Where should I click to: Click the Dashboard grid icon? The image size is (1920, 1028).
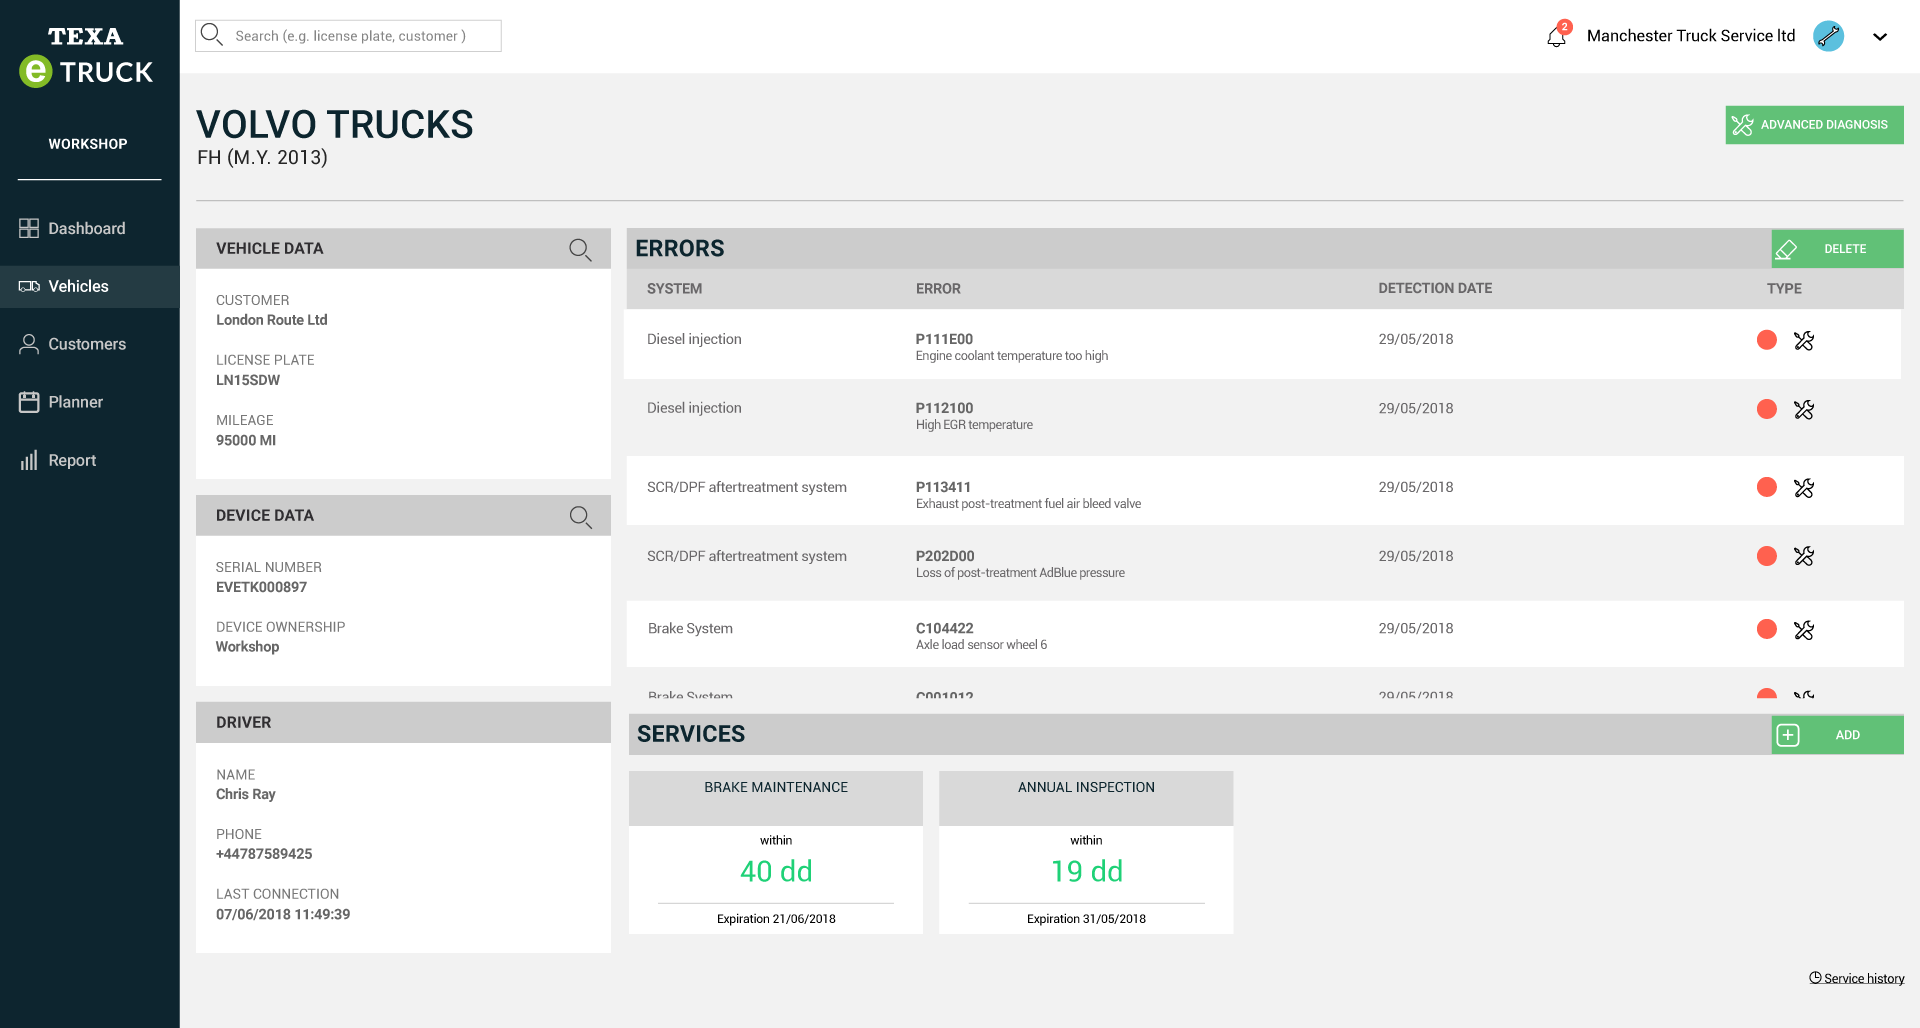pos(29,228)
